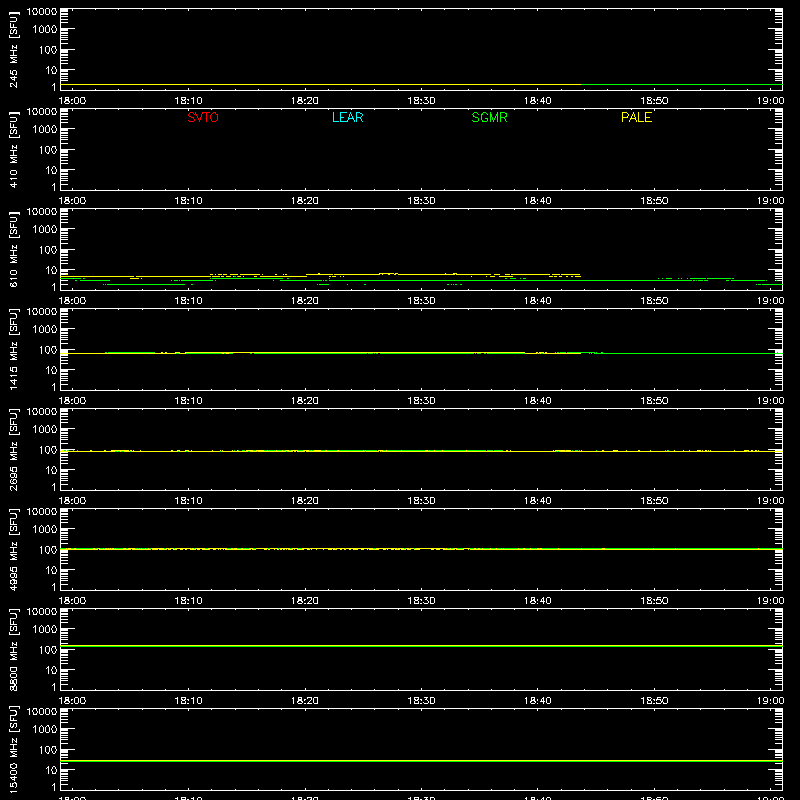Click 19:00 tick label below 245 MHz plot

(x=770, y=101)
